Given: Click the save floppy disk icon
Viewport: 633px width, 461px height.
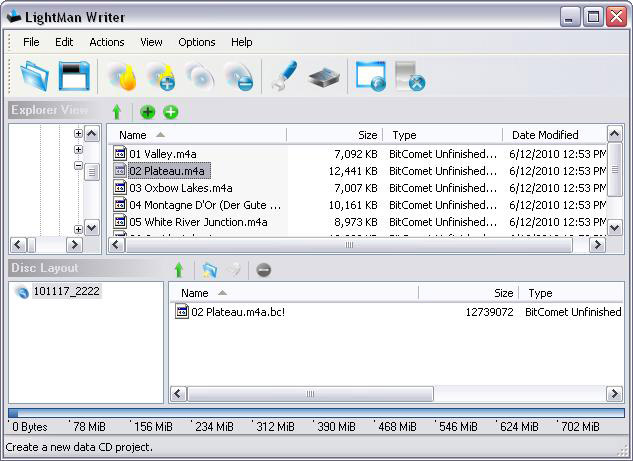Looking at the screenshot, I should (x=74, y=76).
